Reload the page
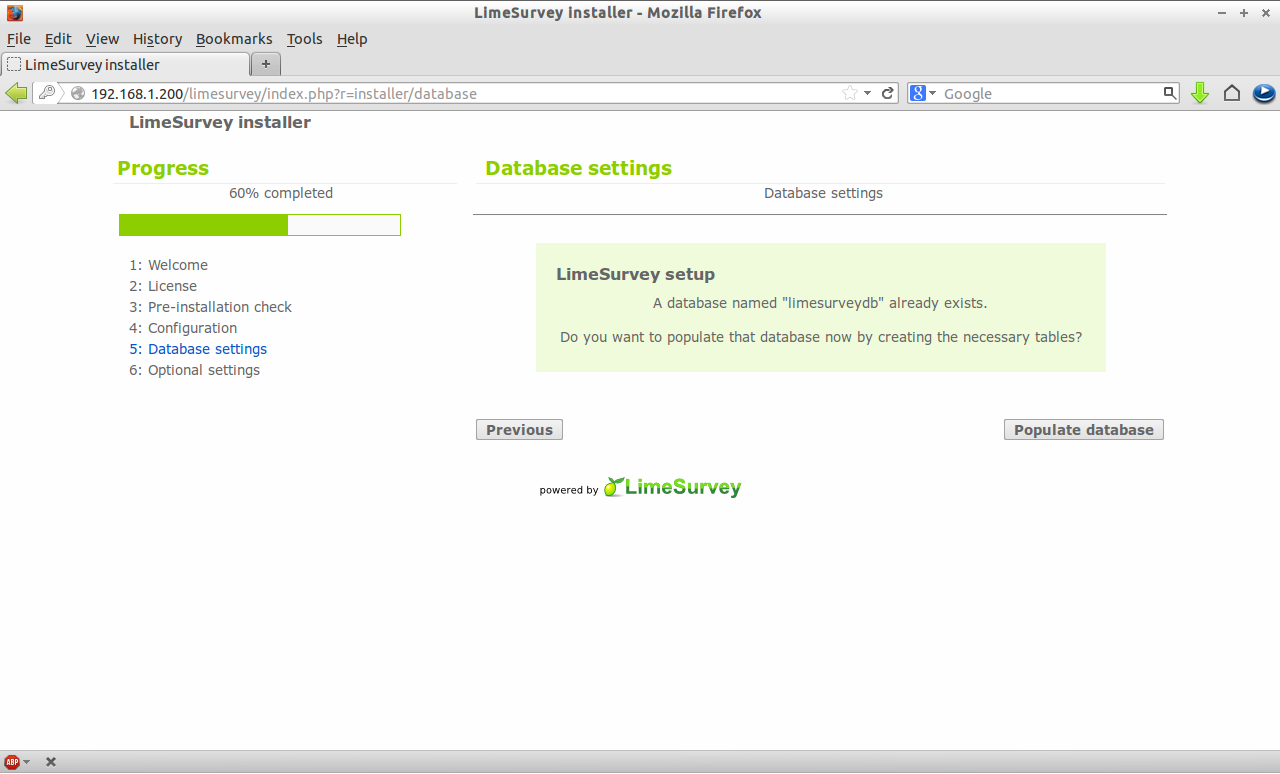 point(887,93)
